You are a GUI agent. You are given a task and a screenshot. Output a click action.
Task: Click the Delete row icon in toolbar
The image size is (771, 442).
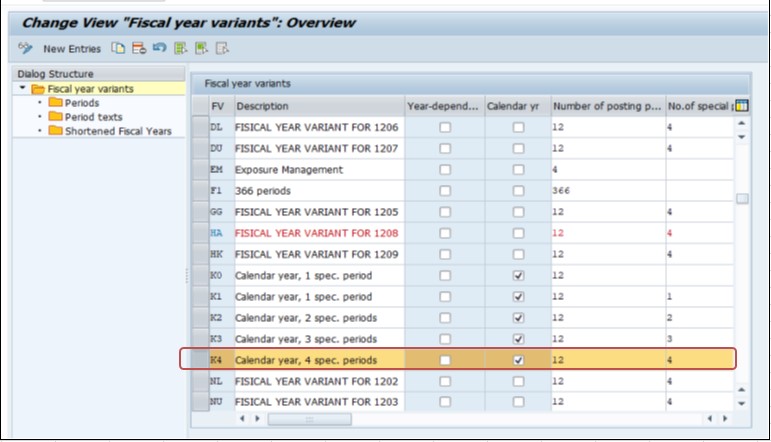pyautogui.click(x=139, y=48)
